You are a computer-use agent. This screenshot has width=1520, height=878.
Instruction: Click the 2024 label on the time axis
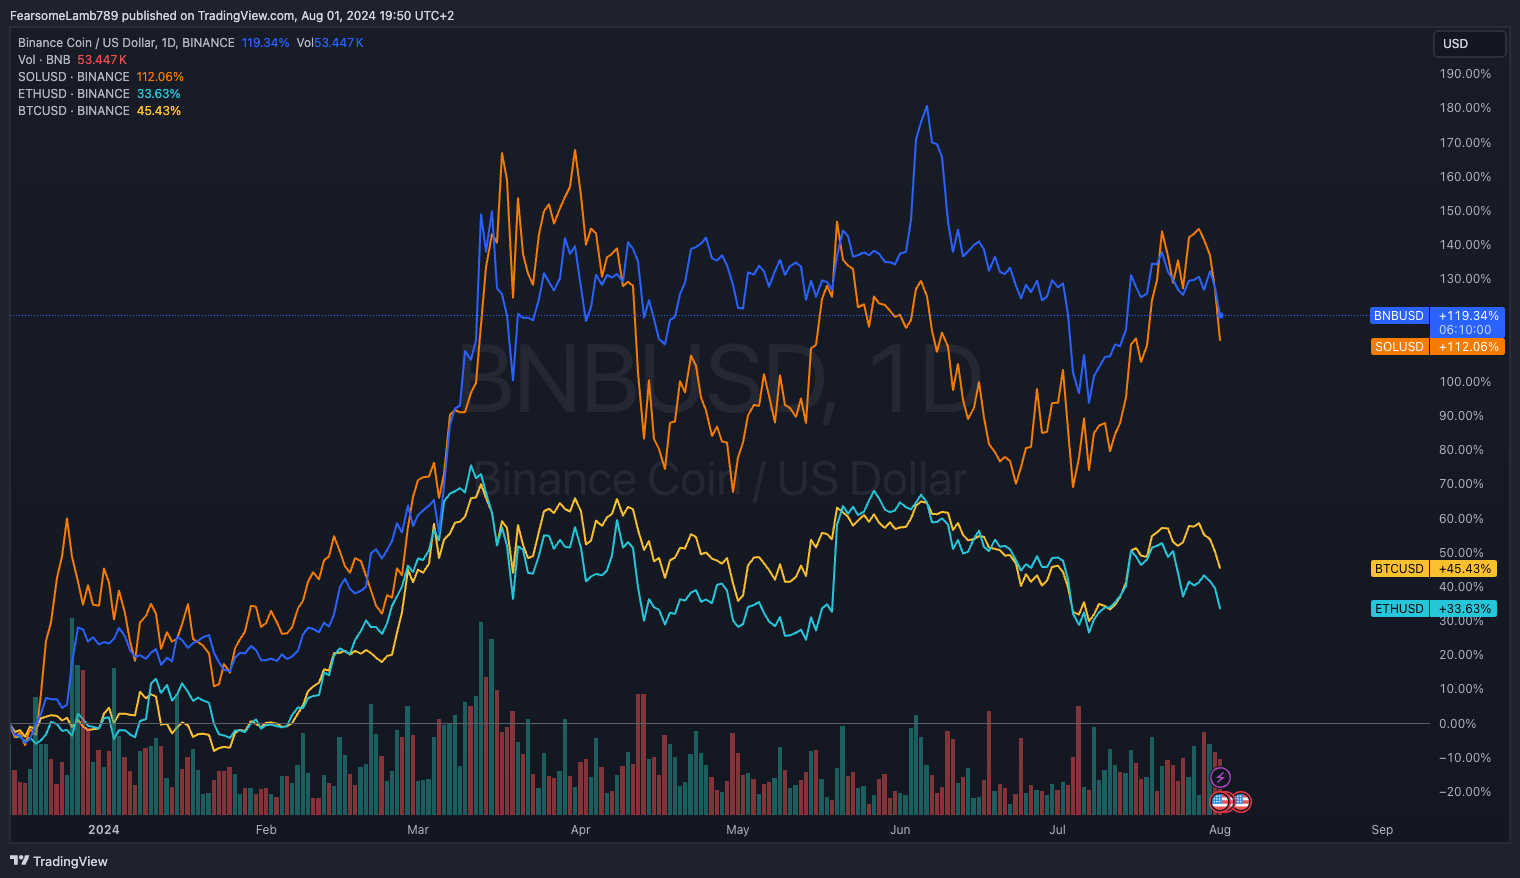point(103,830)
